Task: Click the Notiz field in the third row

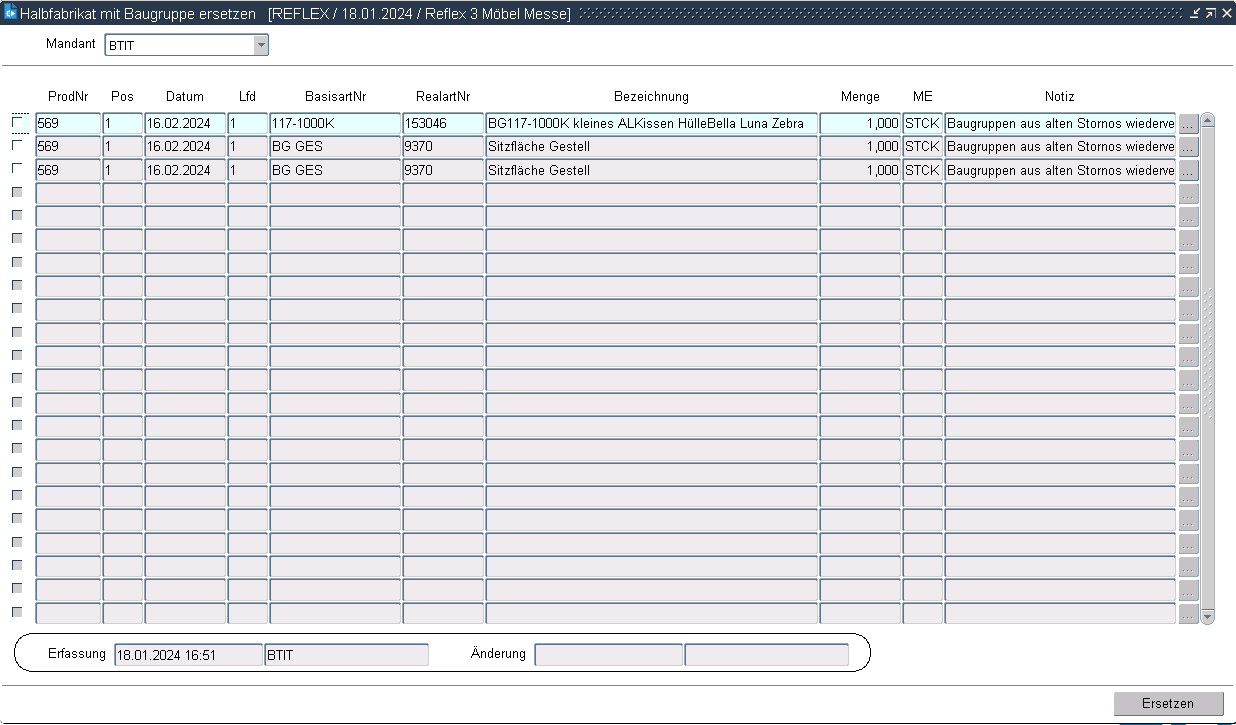Action: click(x=1060, y=171)
